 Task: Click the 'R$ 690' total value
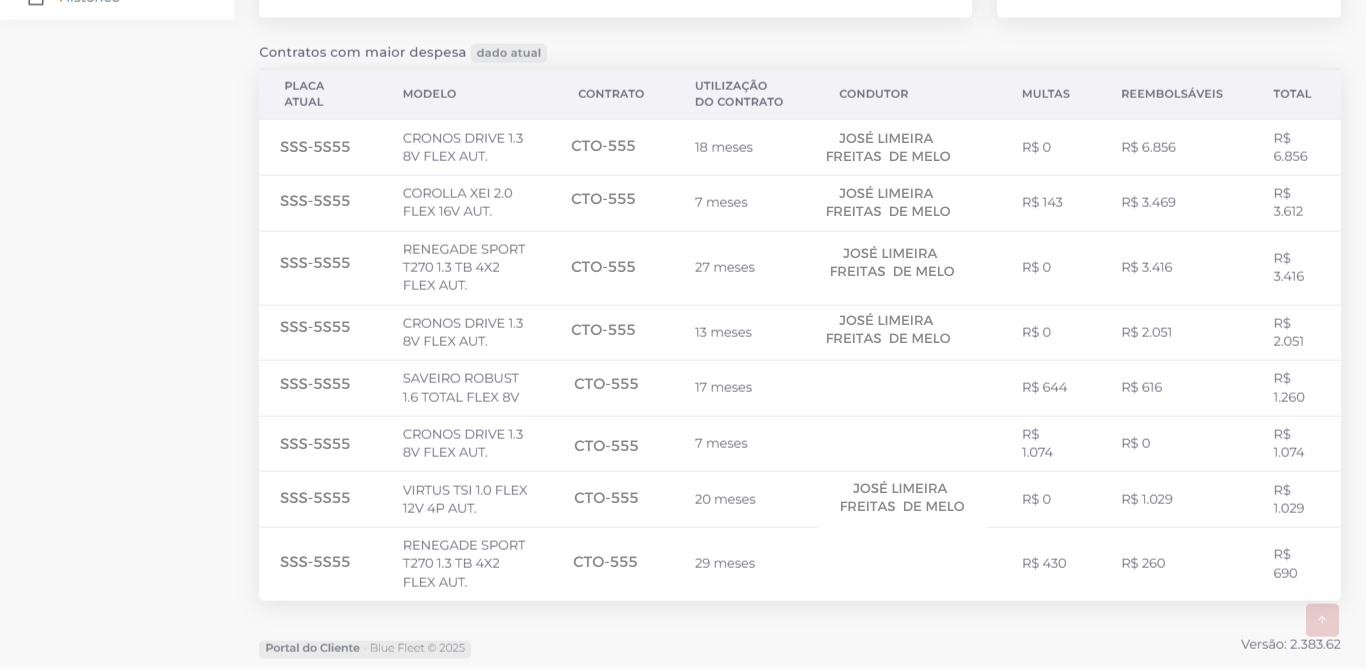point(1285,563)
